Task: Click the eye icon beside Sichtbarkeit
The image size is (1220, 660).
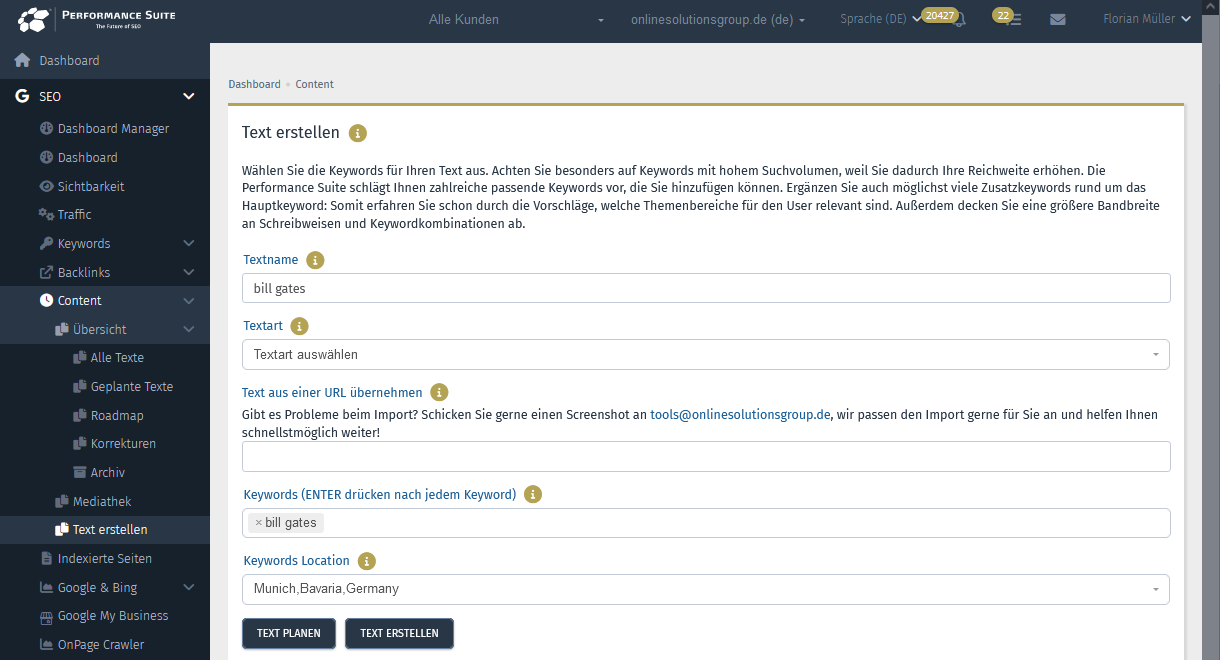Action: (x=46, y=187)
